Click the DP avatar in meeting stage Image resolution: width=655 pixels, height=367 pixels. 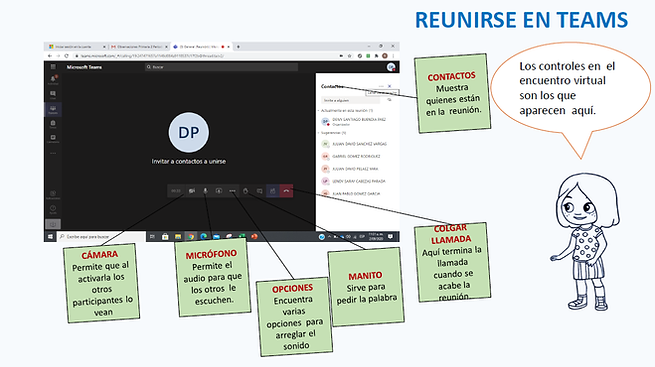coord(189,132)
